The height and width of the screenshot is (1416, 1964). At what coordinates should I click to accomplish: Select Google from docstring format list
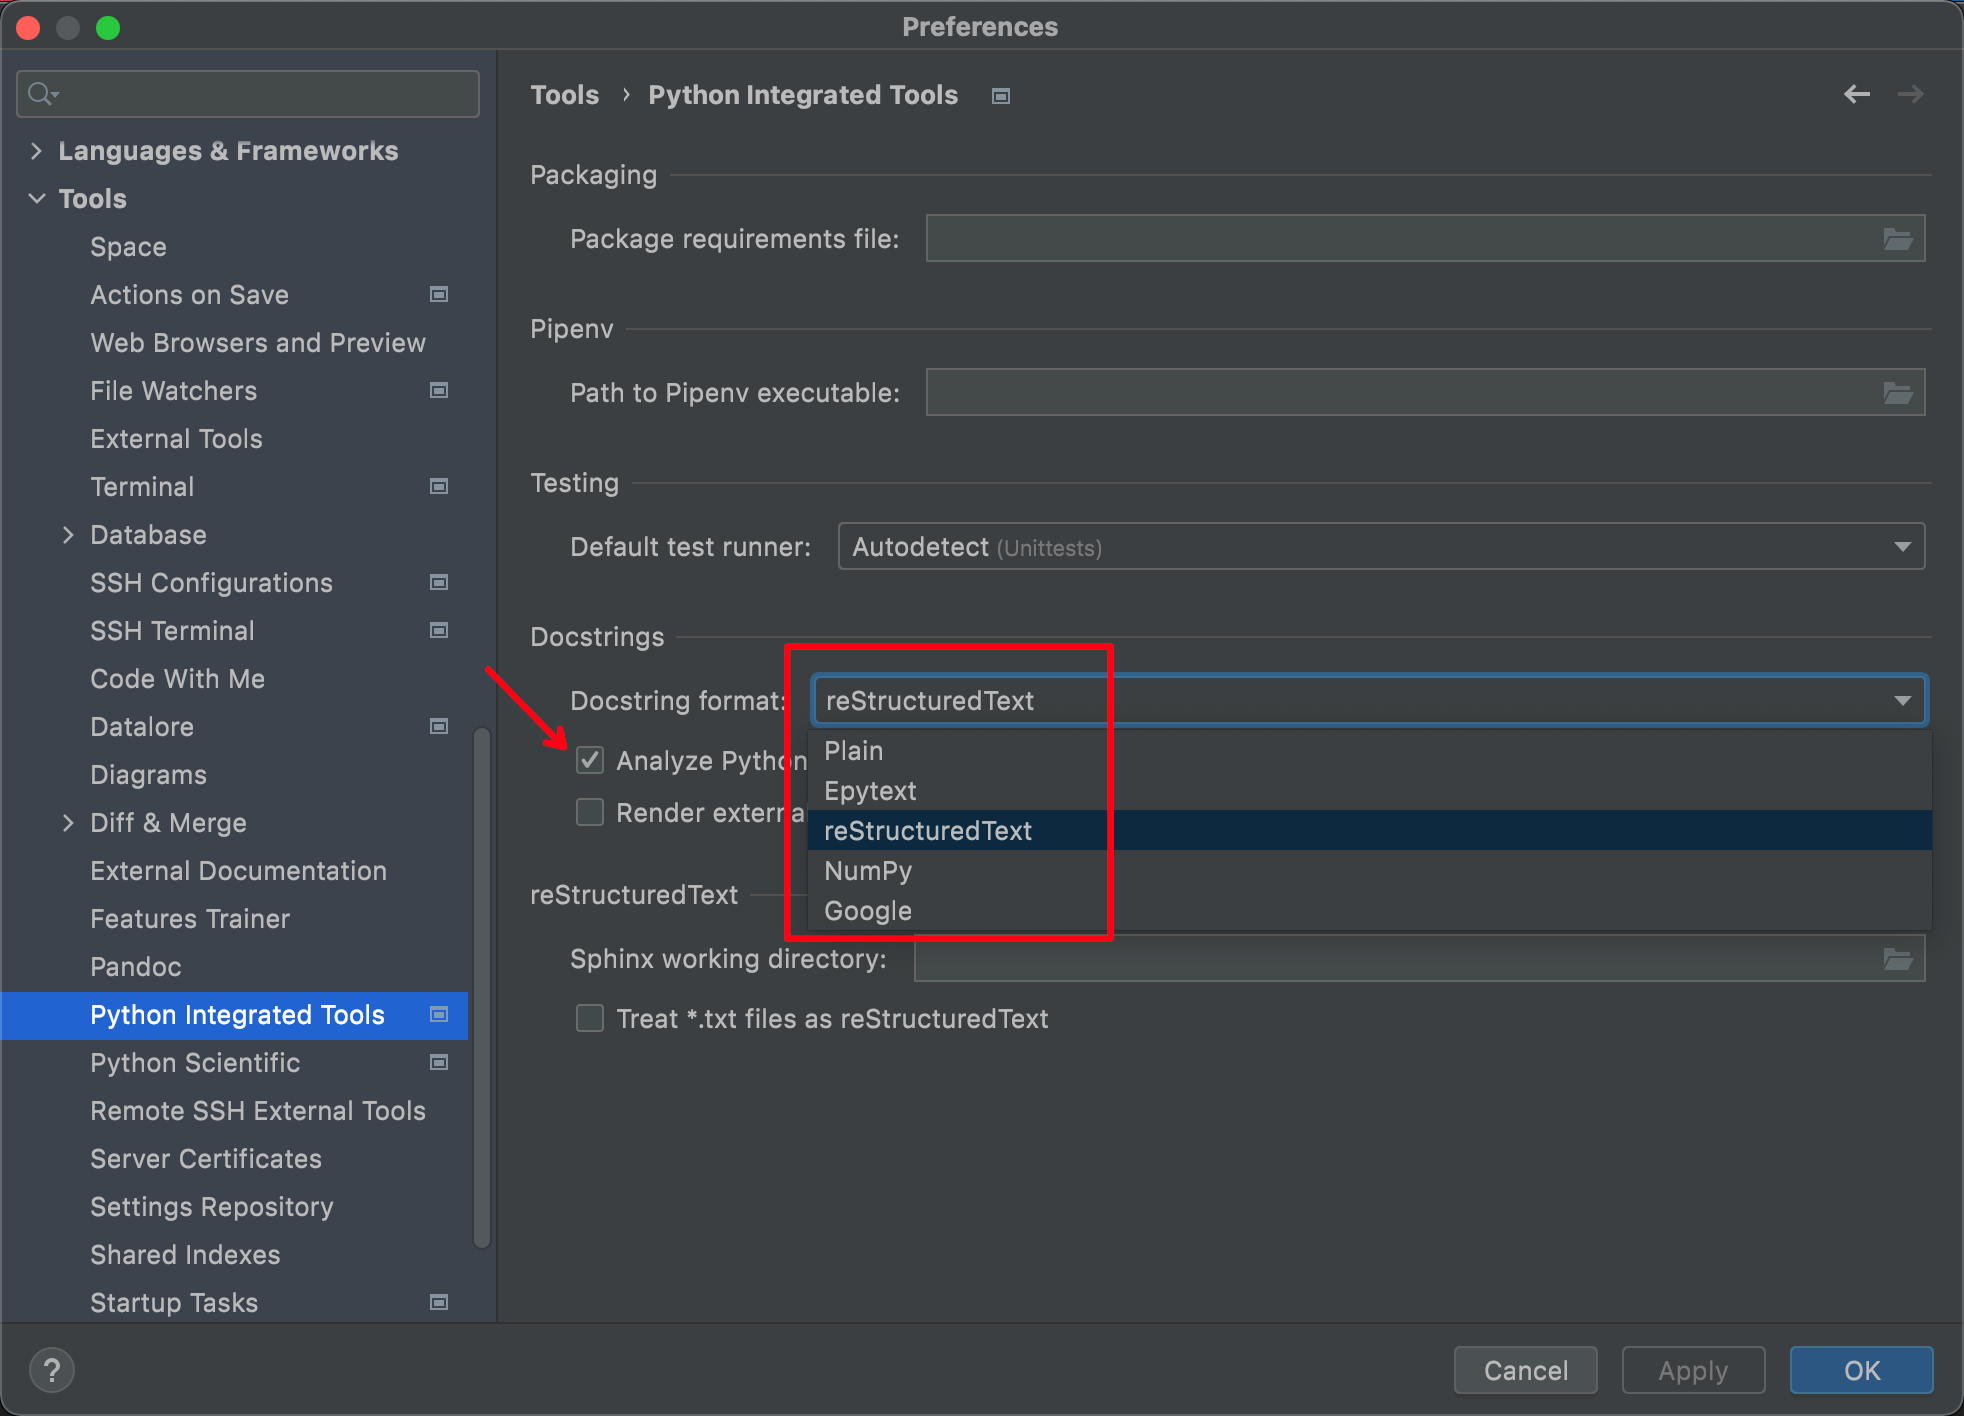867,911
